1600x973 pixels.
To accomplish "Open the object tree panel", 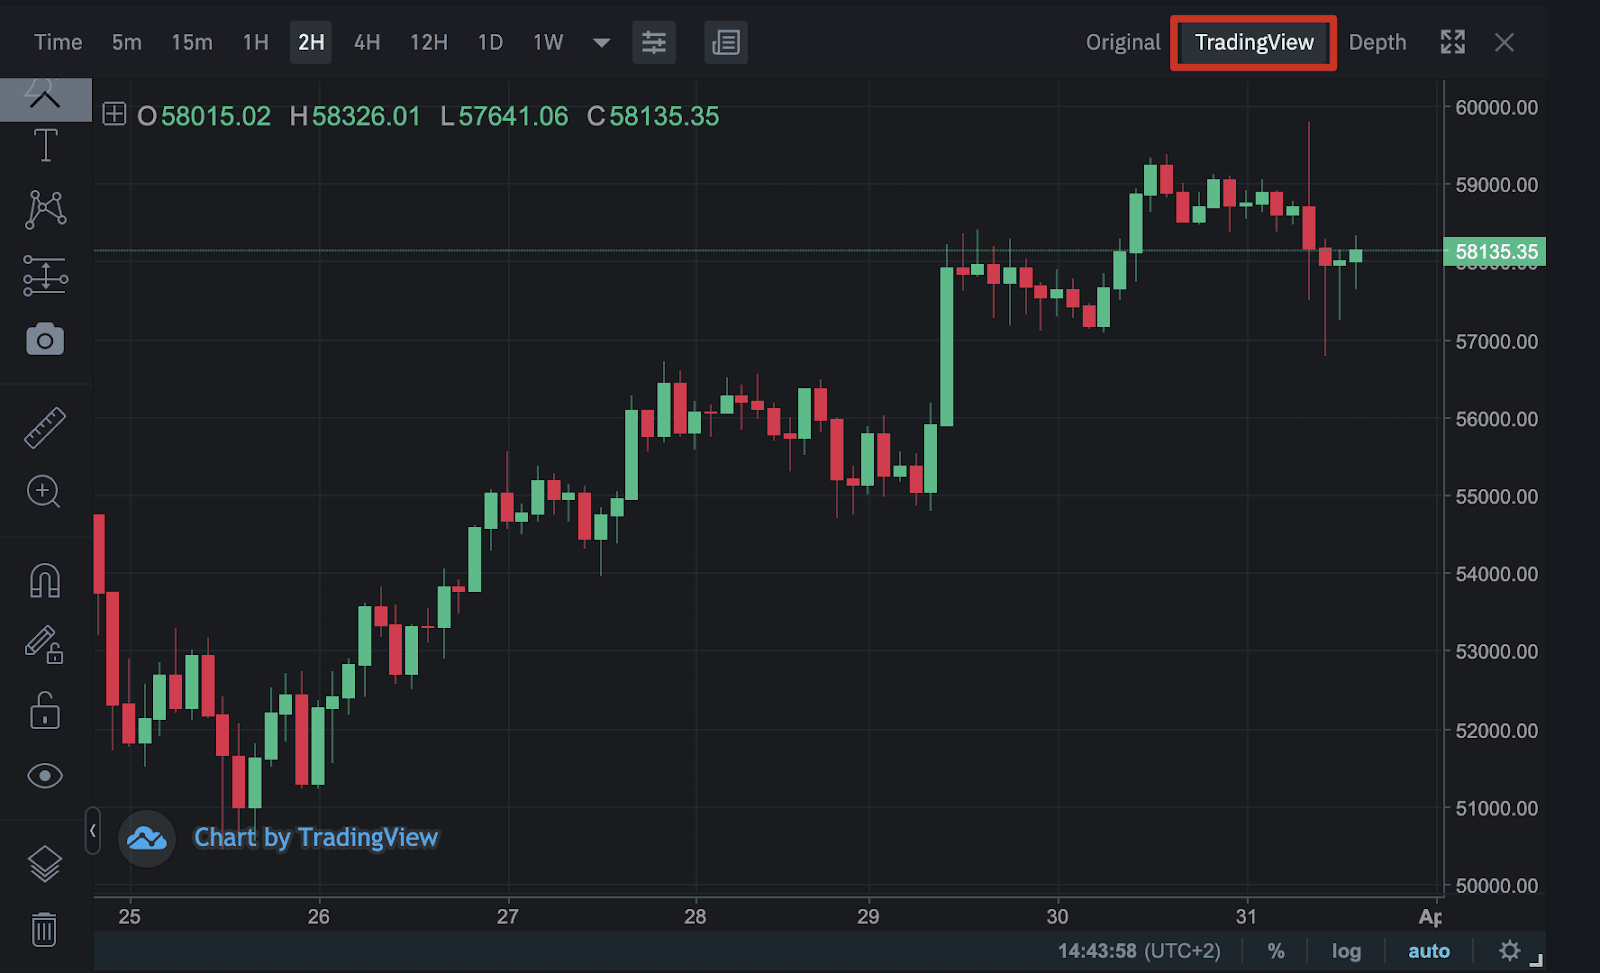I will point(726,42).
